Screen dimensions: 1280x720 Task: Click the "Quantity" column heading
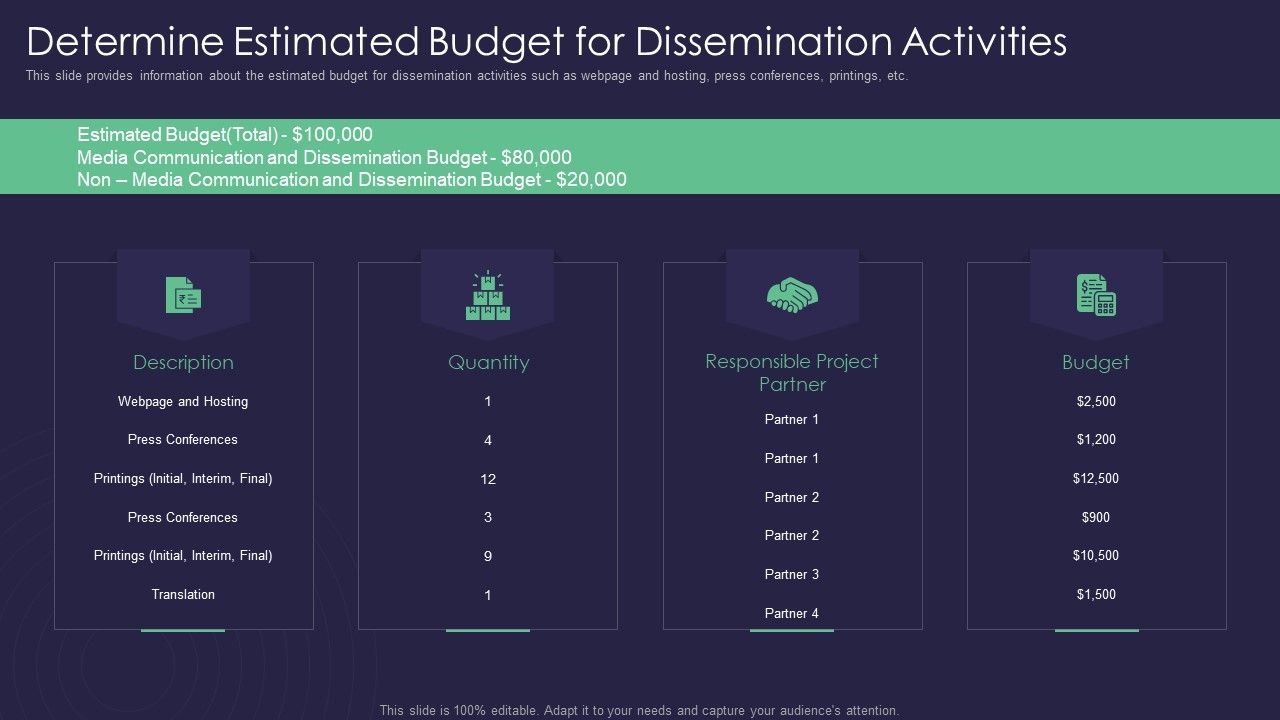pos(488,362)
